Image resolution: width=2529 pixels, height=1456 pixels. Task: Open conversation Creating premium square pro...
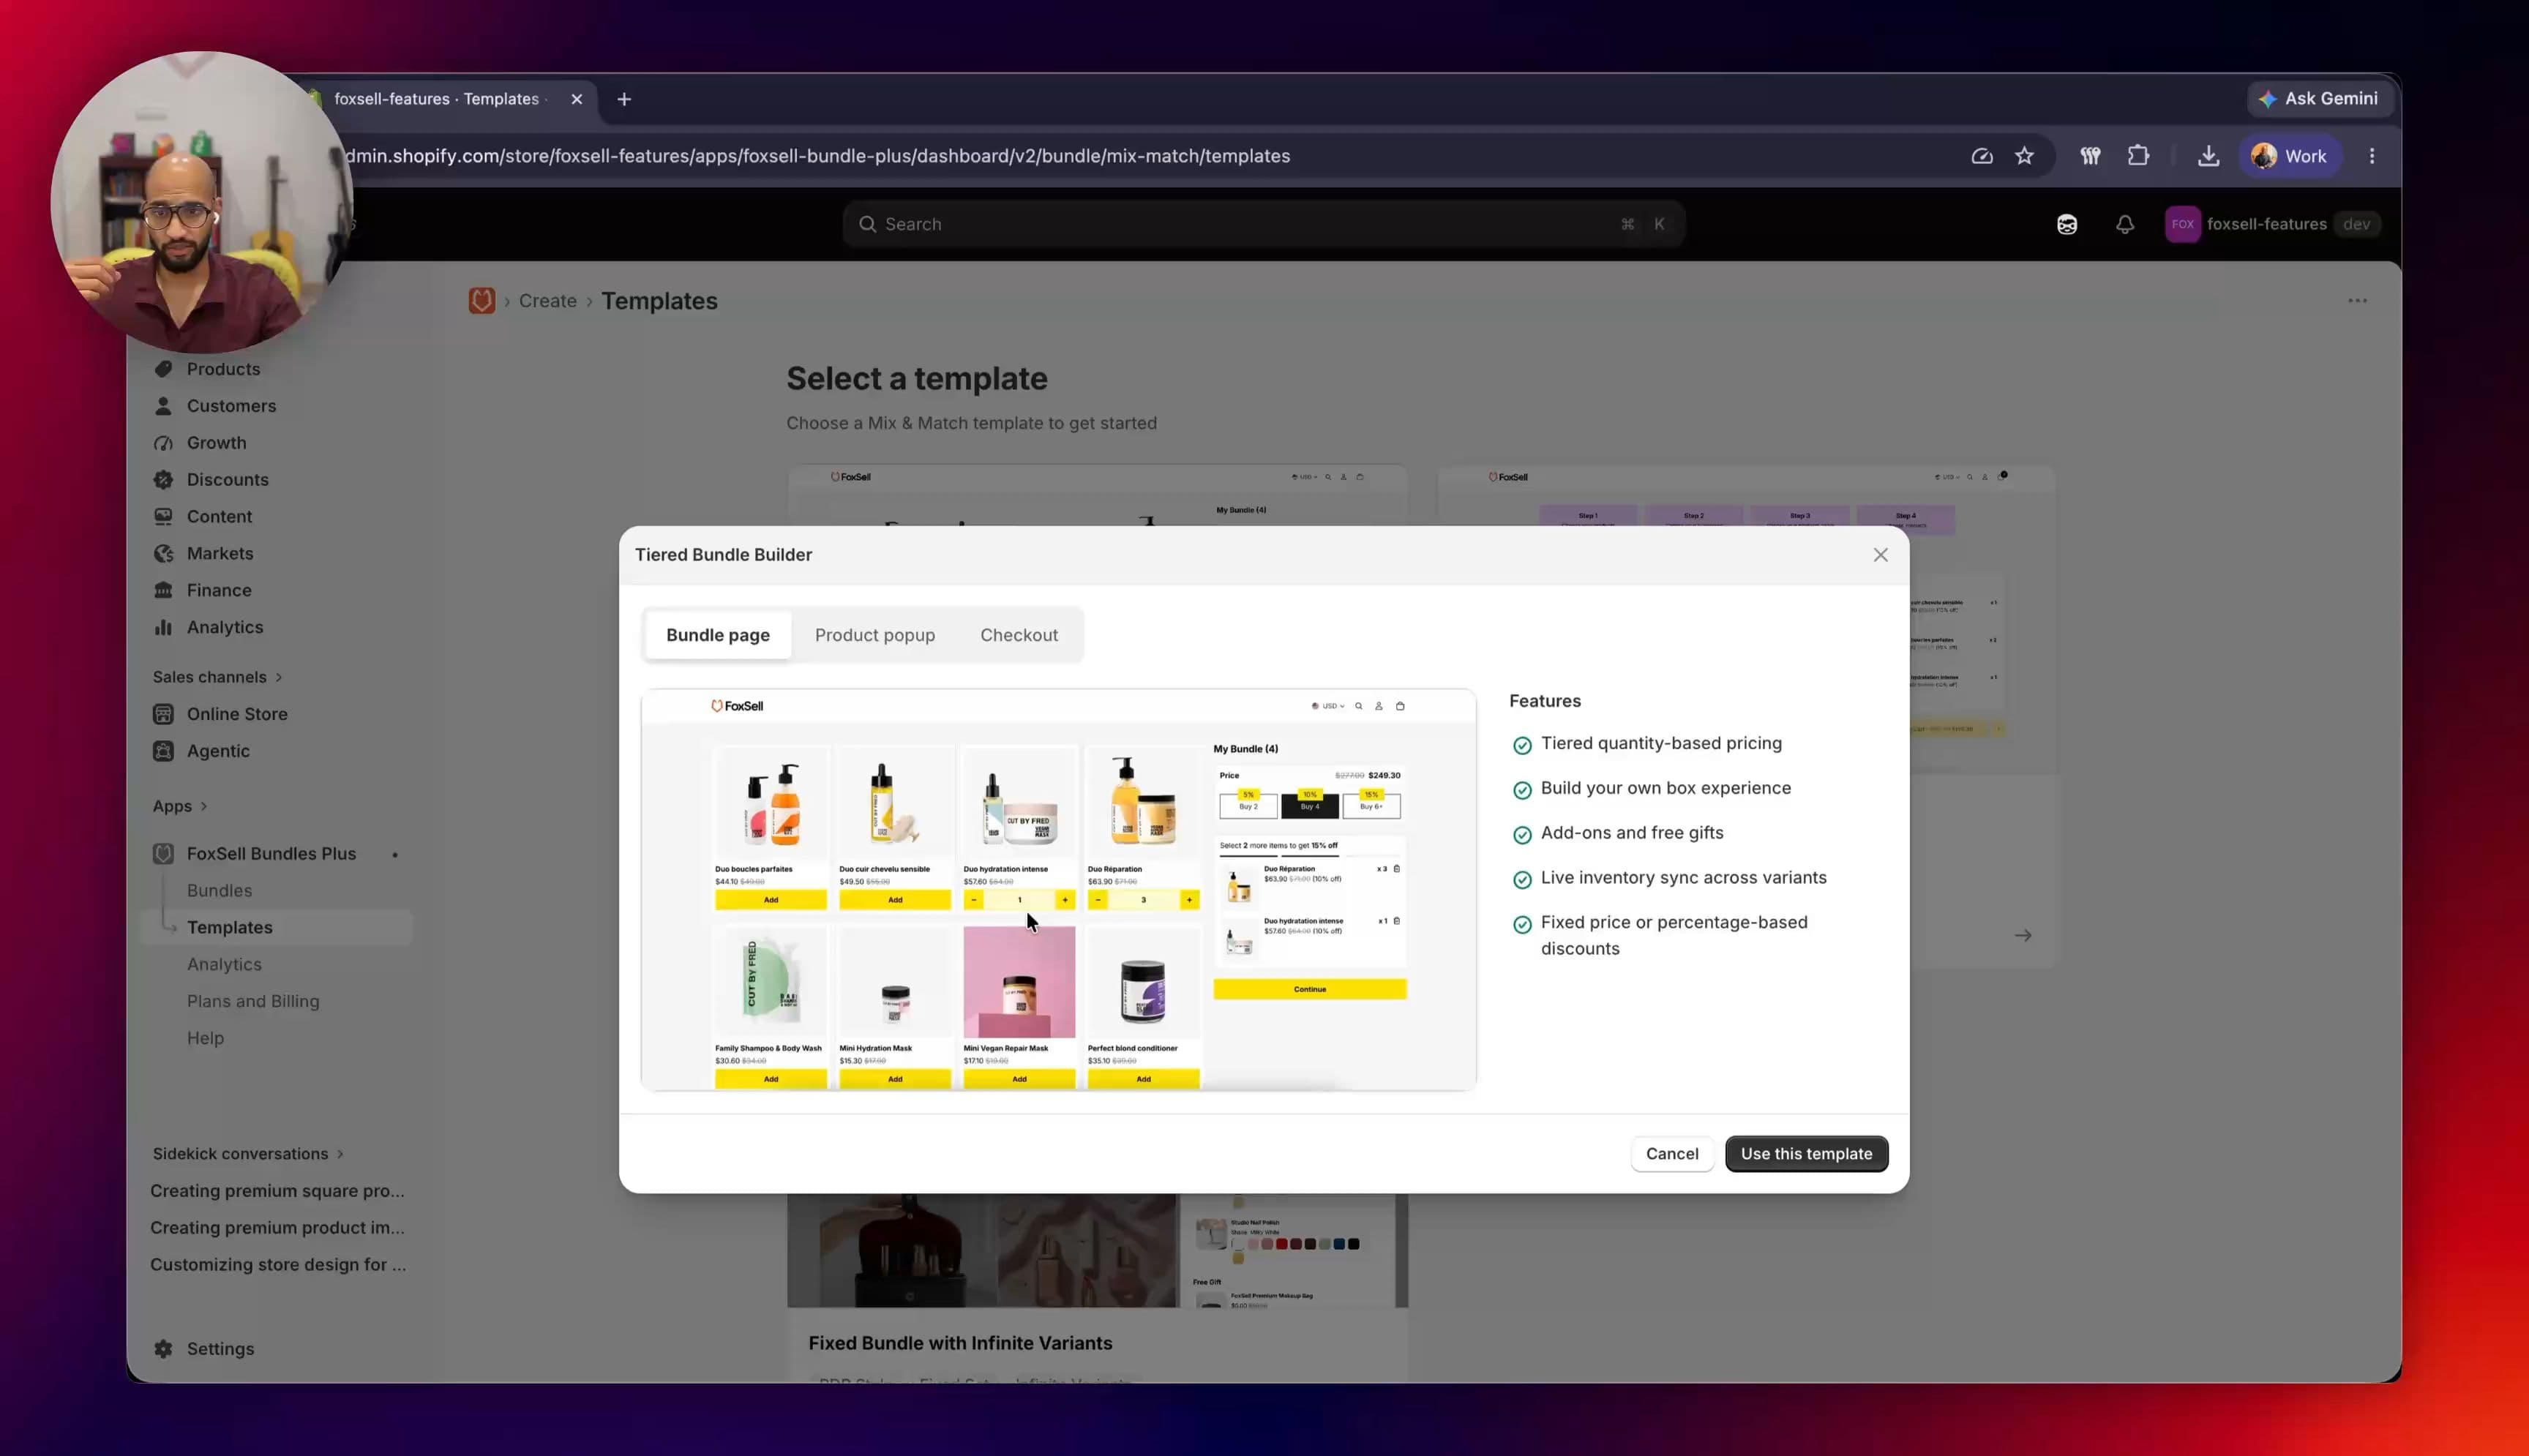point(277,1191)
